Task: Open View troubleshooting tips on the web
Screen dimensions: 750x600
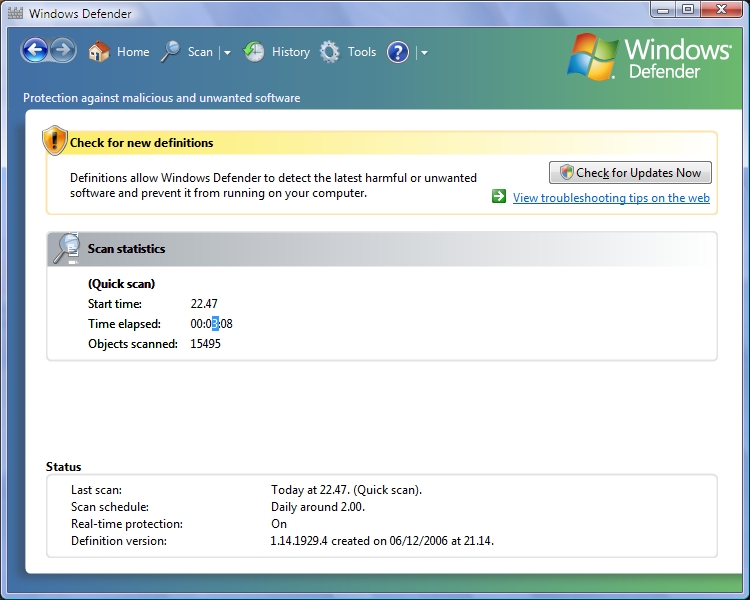Action: [x=611, y=198]
